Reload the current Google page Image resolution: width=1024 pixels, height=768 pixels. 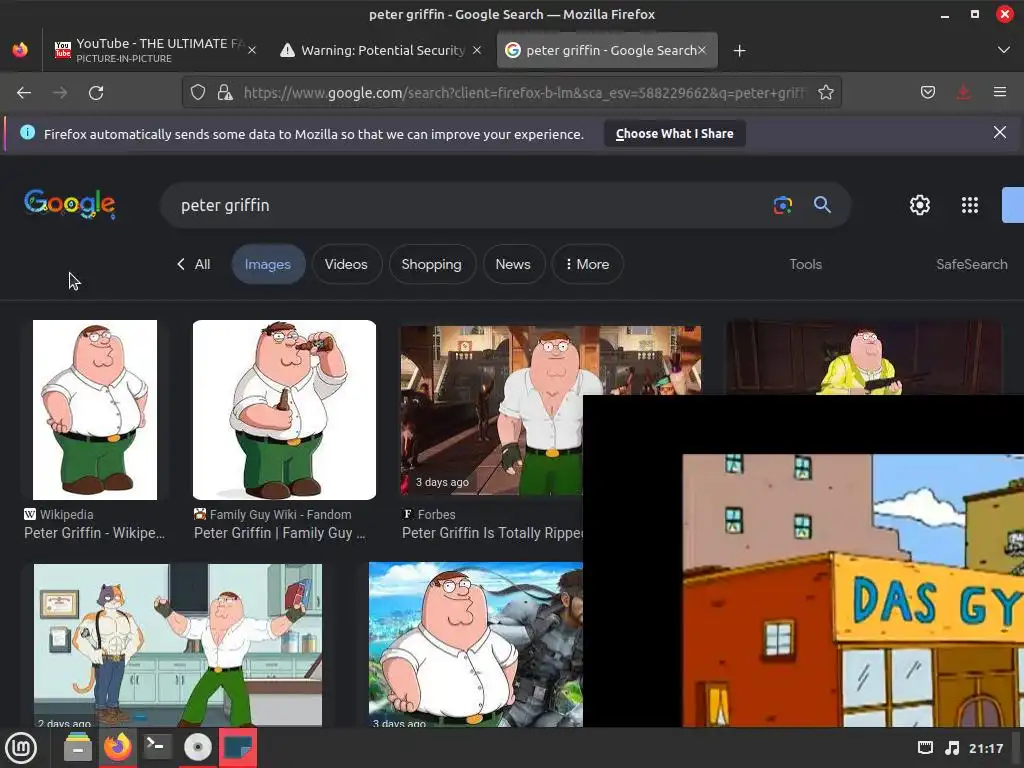click(96, 93)
